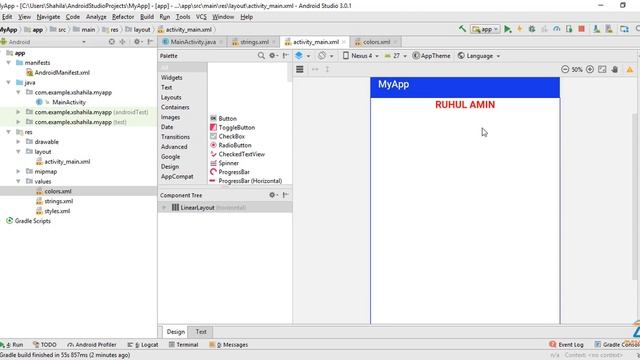Select RUHUL AMIN text in preview
The height and width of the screenshot is (360, 640).
[465, 104]
